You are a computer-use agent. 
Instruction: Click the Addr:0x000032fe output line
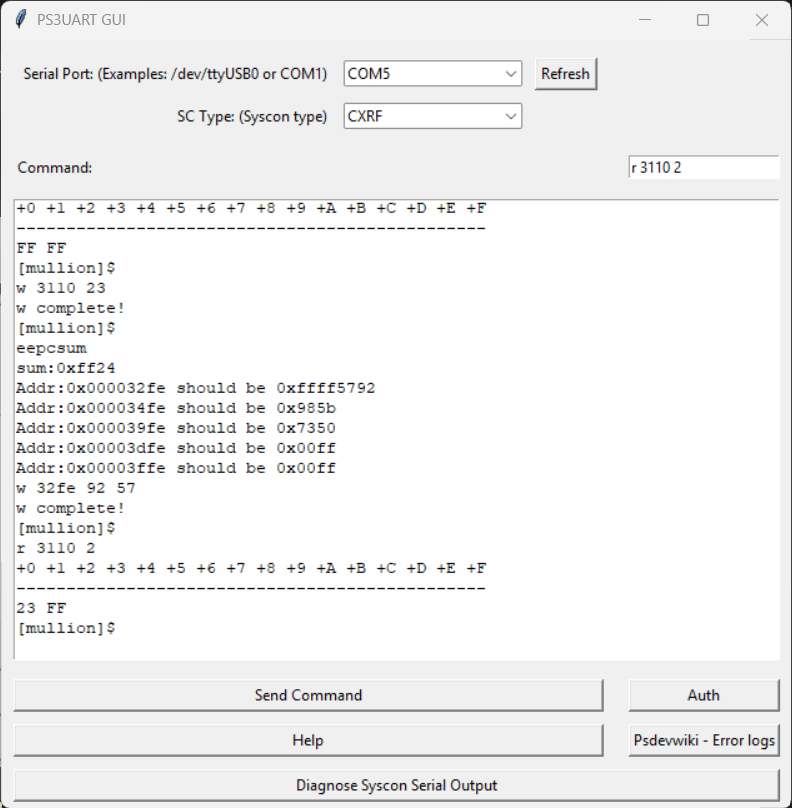[196, 388]
